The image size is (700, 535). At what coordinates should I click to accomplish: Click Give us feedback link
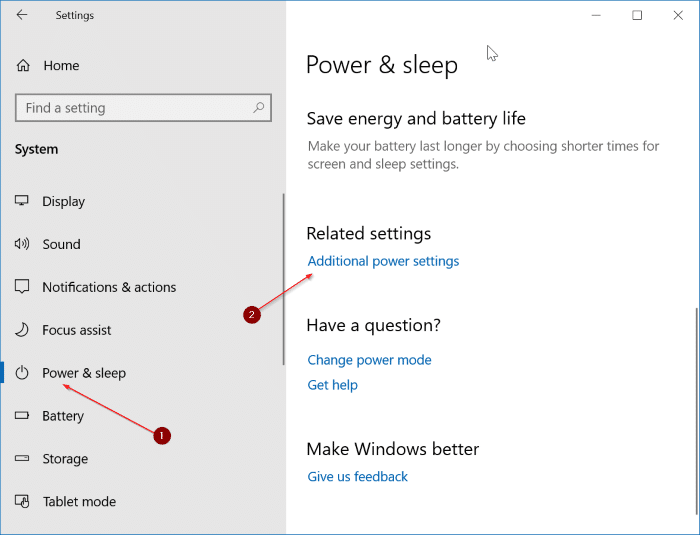point(357,476)
